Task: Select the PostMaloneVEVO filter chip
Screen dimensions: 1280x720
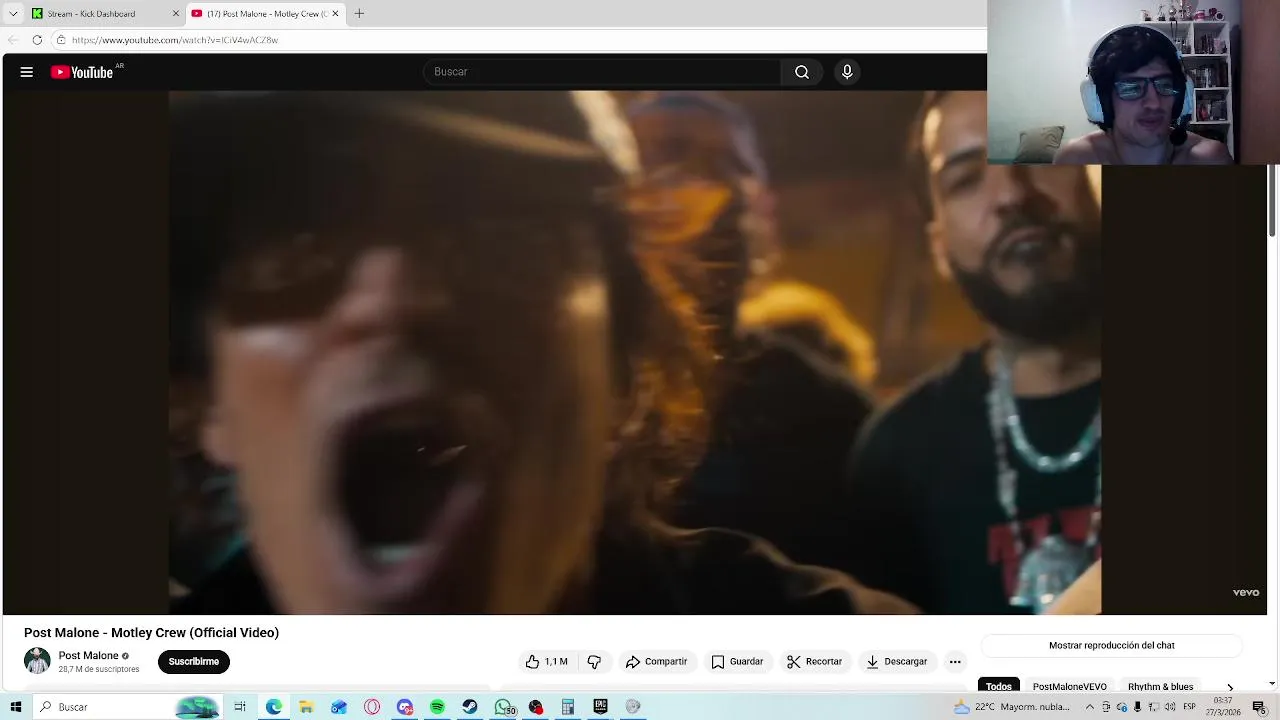Action: tap(1069, 686)
